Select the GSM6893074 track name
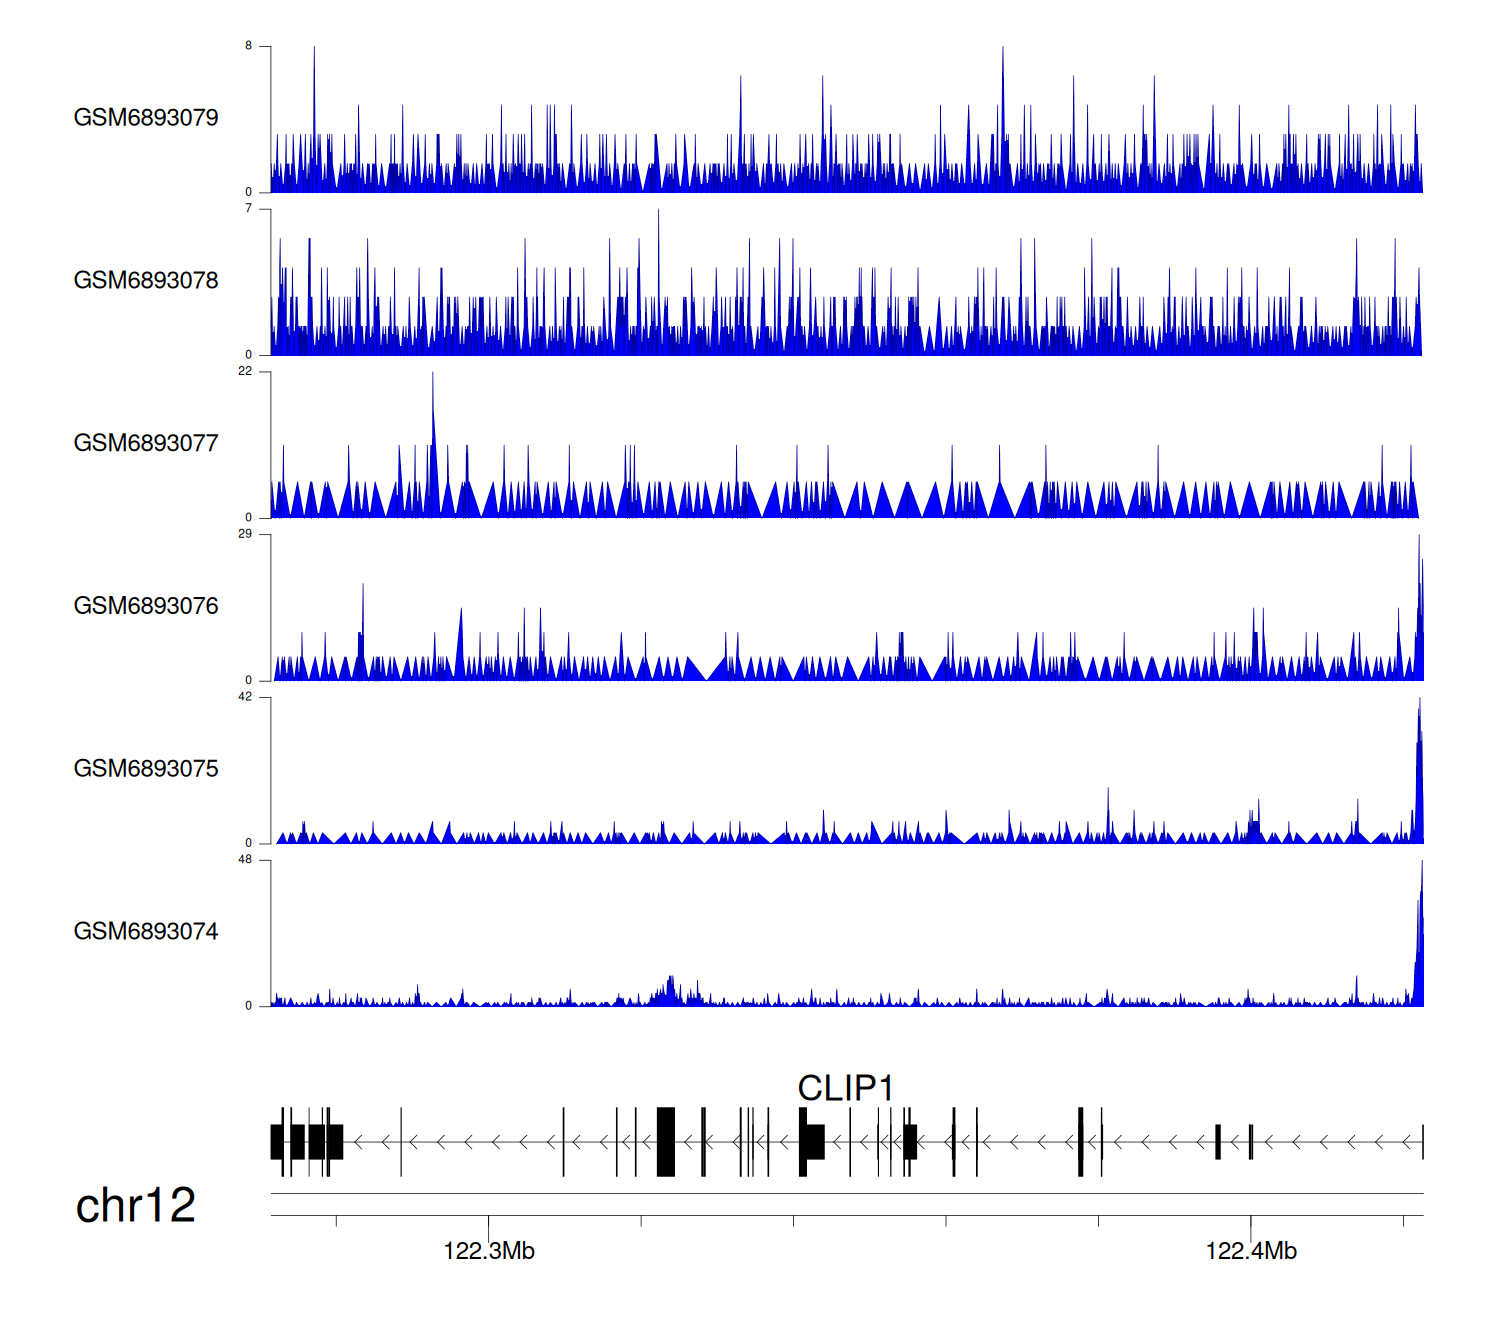This screenshot has width=1500, height=1320. (x=146, y=932)
